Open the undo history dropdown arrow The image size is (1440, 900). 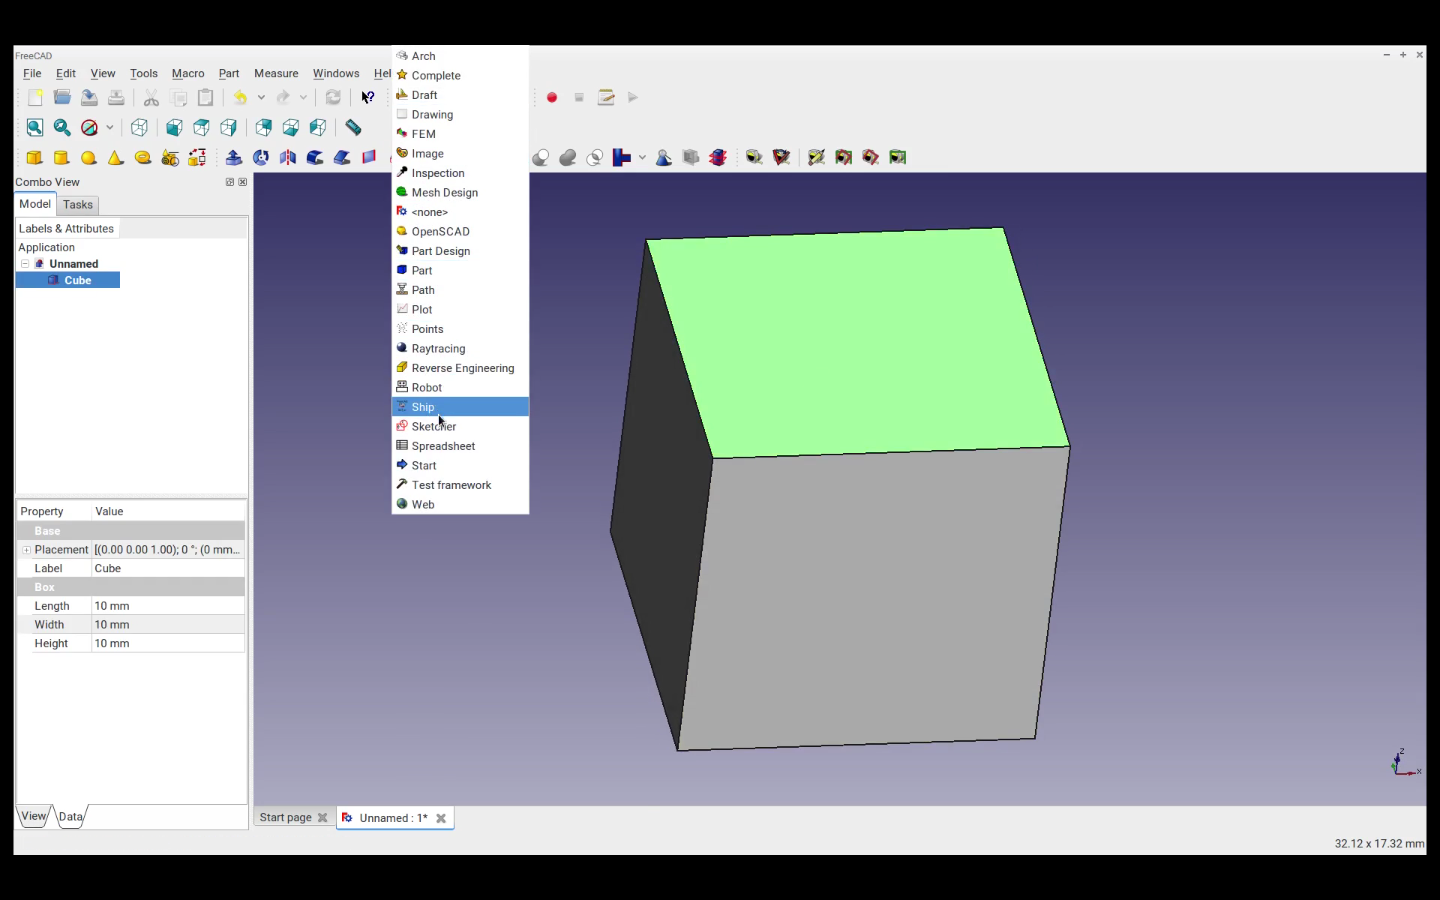click(261, 98)
